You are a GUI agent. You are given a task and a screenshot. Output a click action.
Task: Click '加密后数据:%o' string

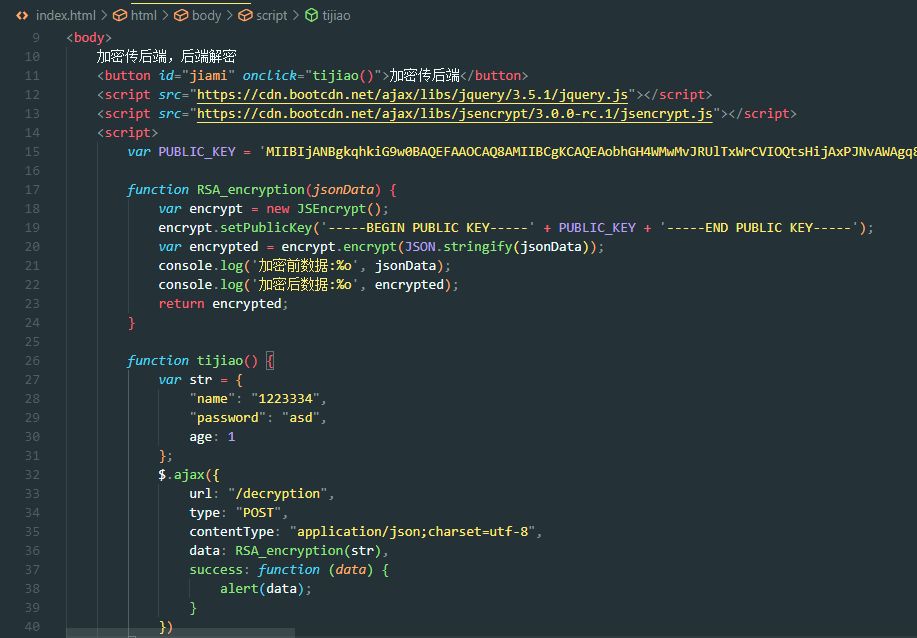305,285
